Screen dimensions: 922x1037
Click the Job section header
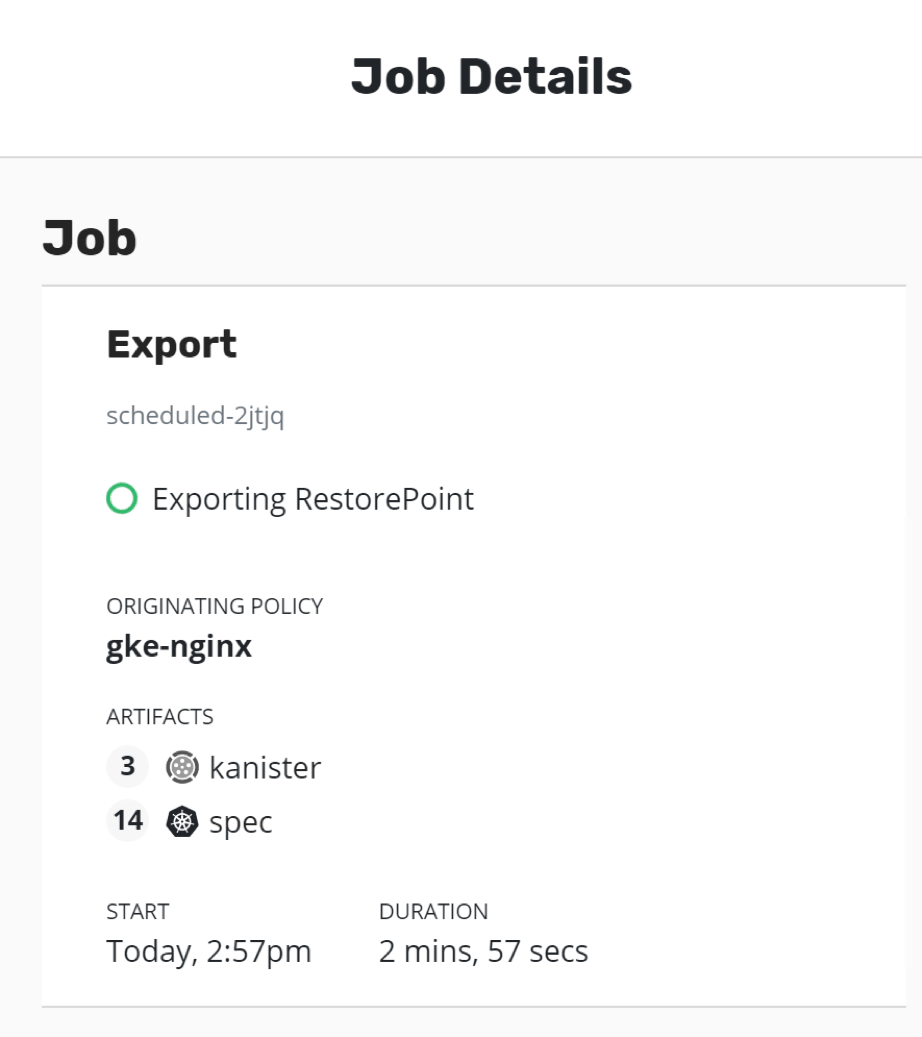[89, 237]
